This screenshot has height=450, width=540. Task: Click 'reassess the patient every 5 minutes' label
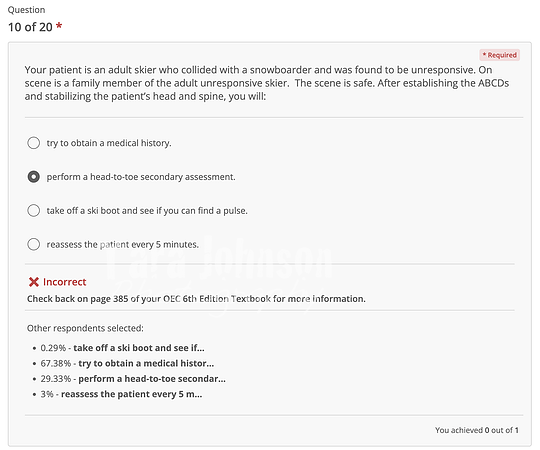[x=123, y=244]
